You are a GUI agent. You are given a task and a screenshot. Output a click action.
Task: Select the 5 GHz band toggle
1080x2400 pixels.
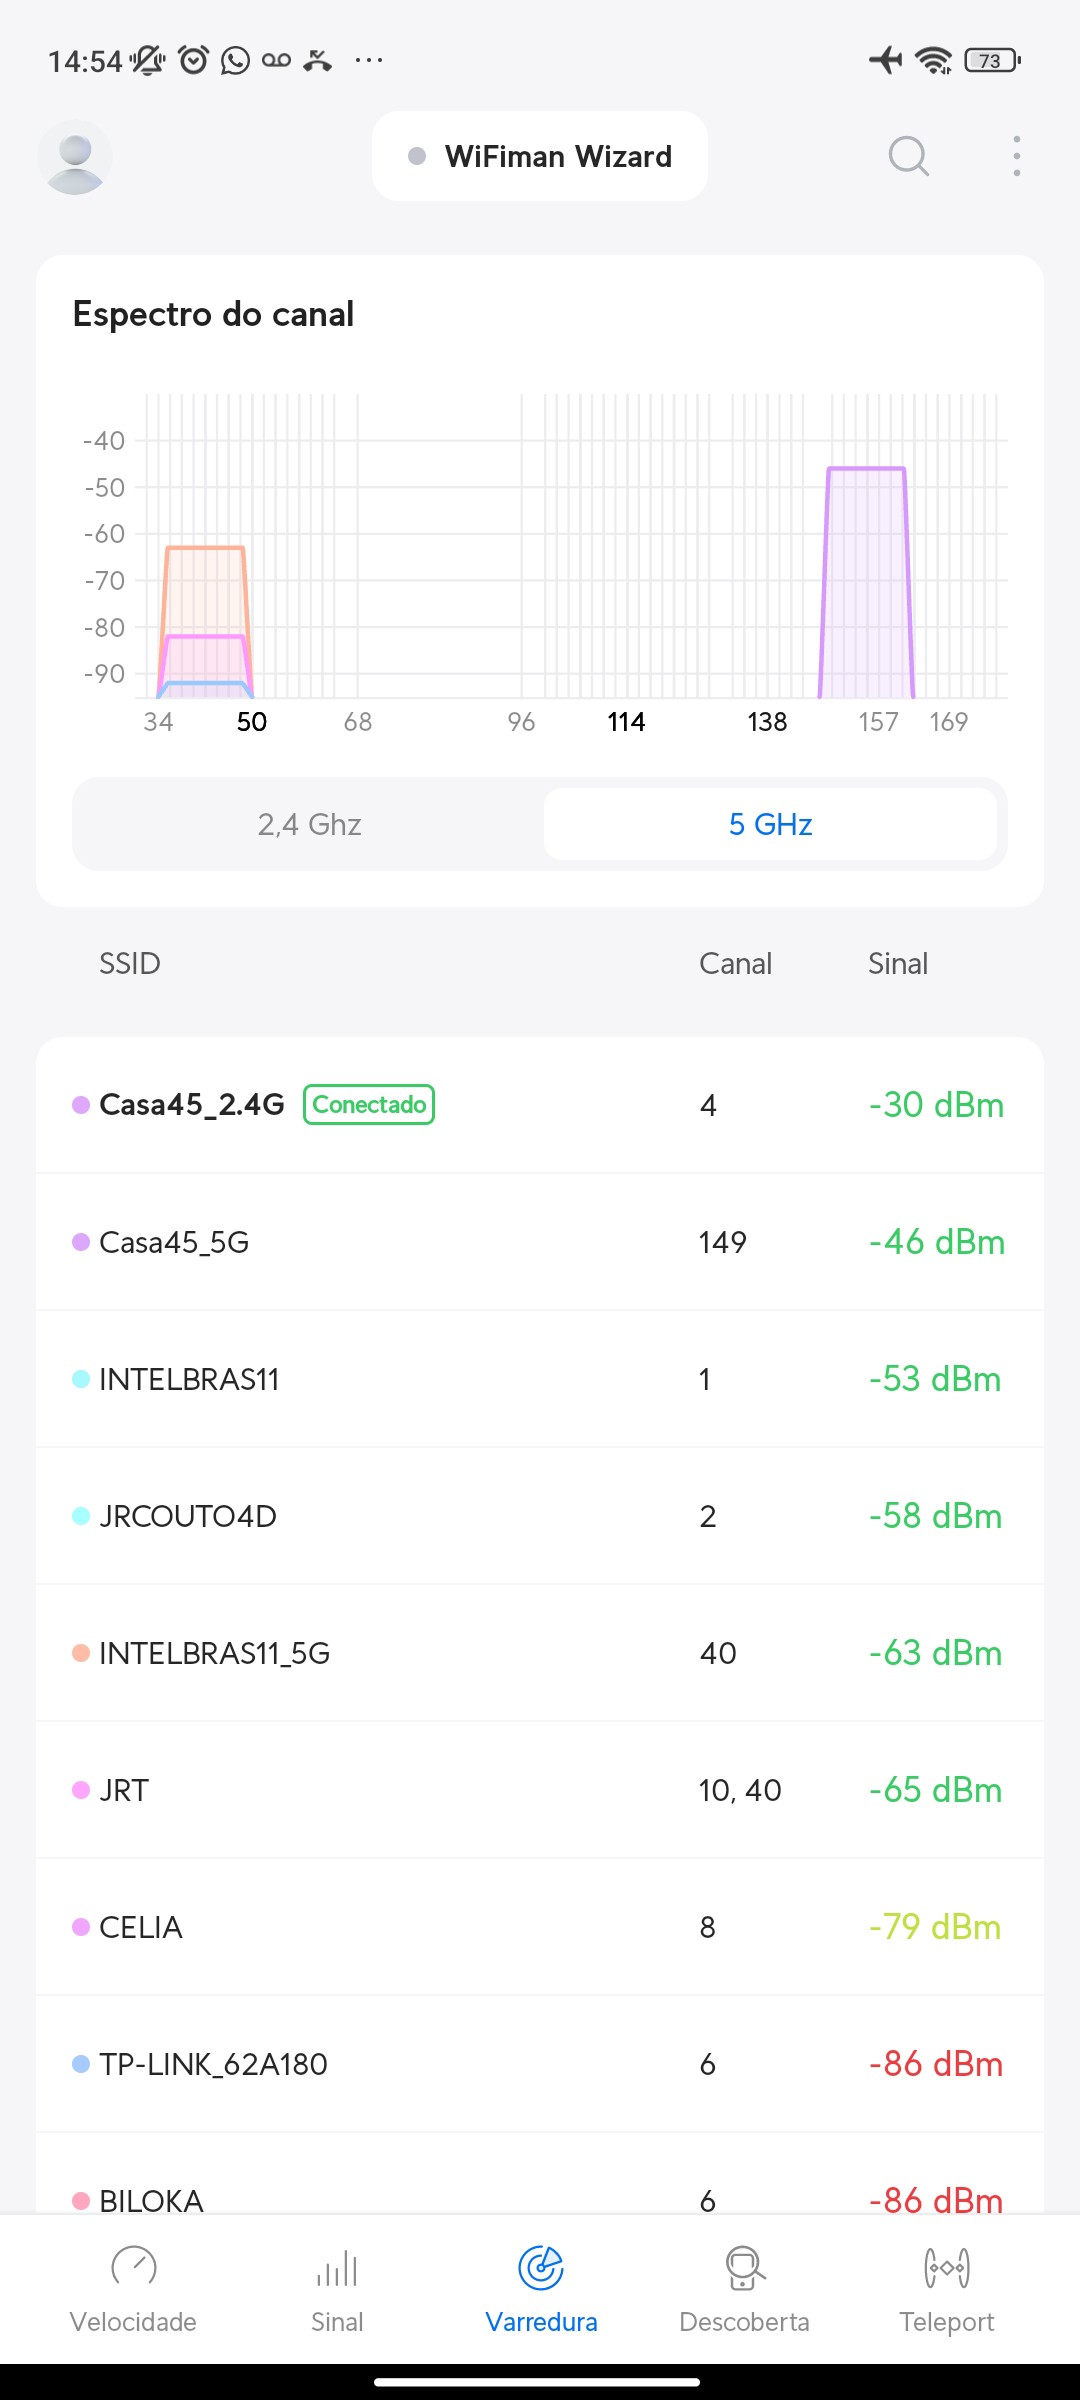pos(770,824)
